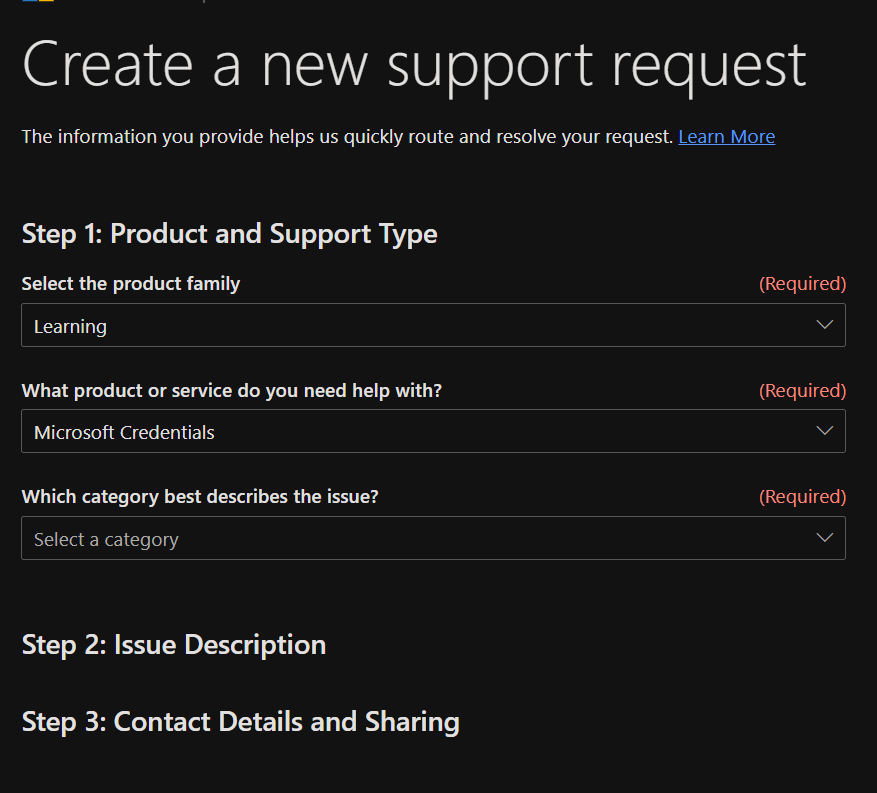Click the information description paragraph
This screenshot has width=877, height=793.
345,136
